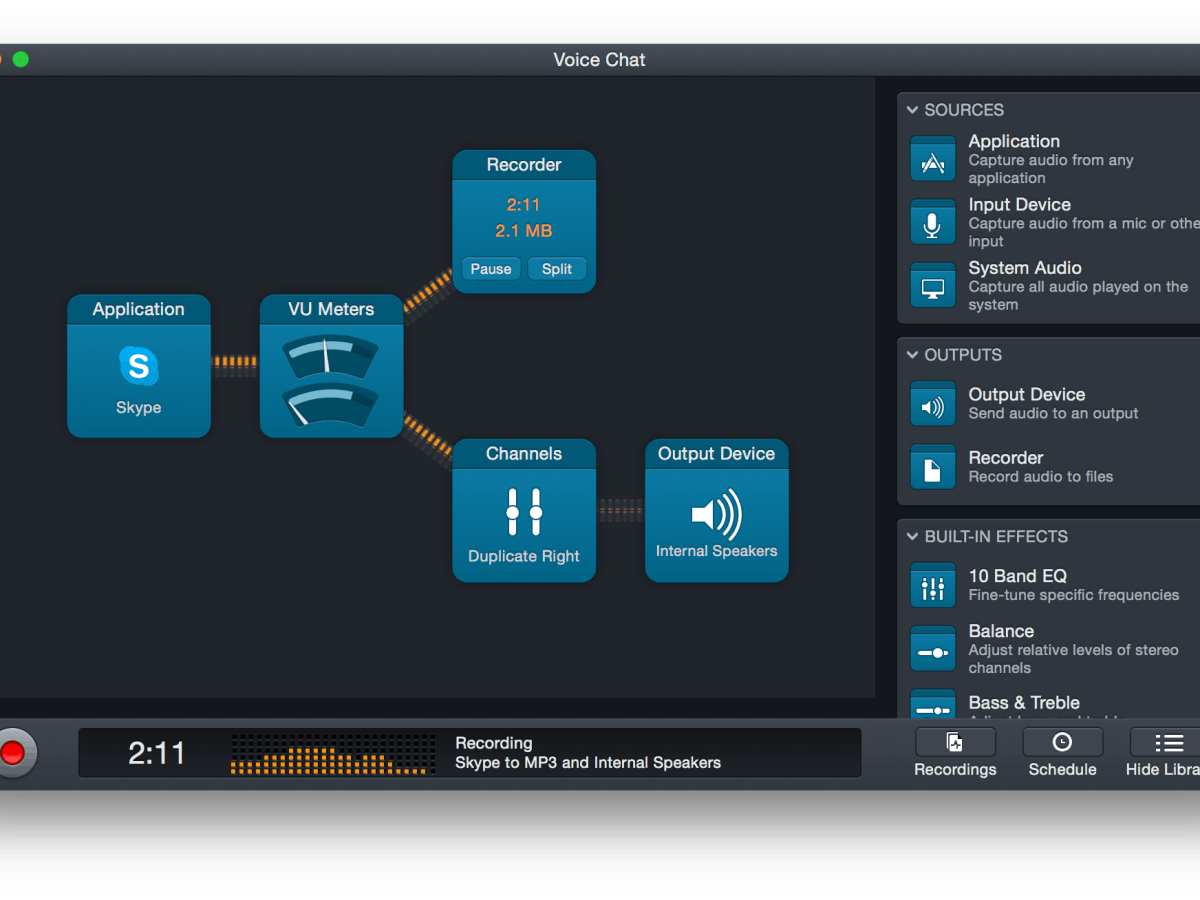Adjust the Channels block slider icon

pos(524,512)
